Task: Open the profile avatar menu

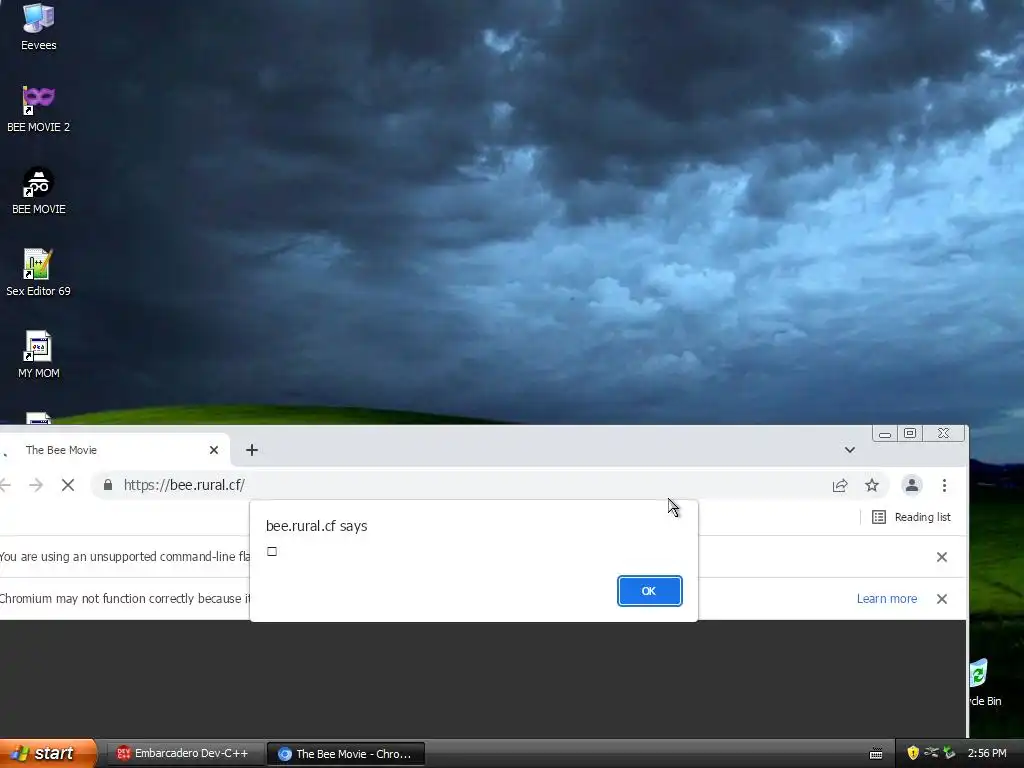Action: 912,485
